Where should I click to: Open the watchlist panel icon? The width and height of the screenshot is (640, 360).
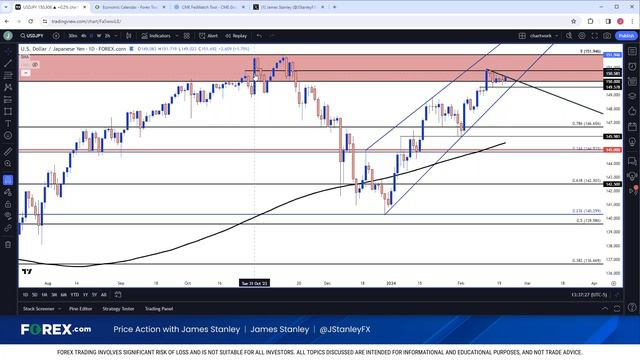tap(632, 51)
